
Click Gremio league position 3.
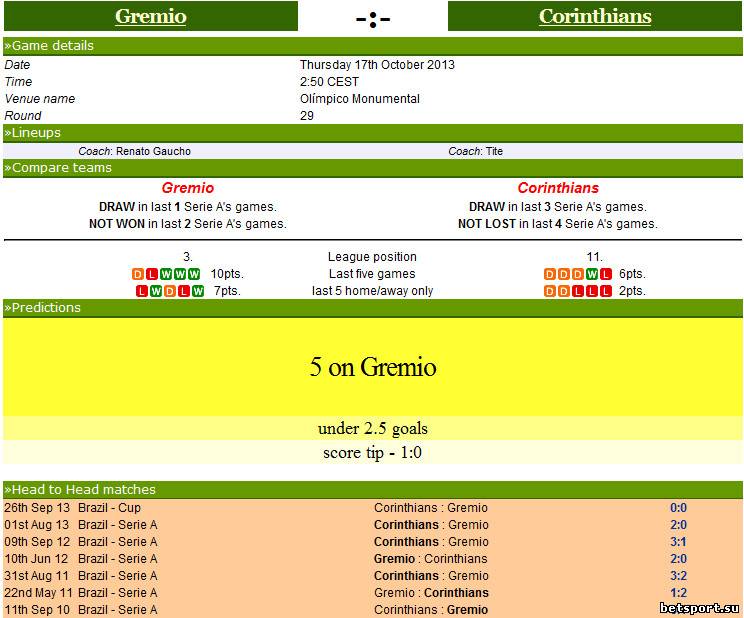point(188,257)
